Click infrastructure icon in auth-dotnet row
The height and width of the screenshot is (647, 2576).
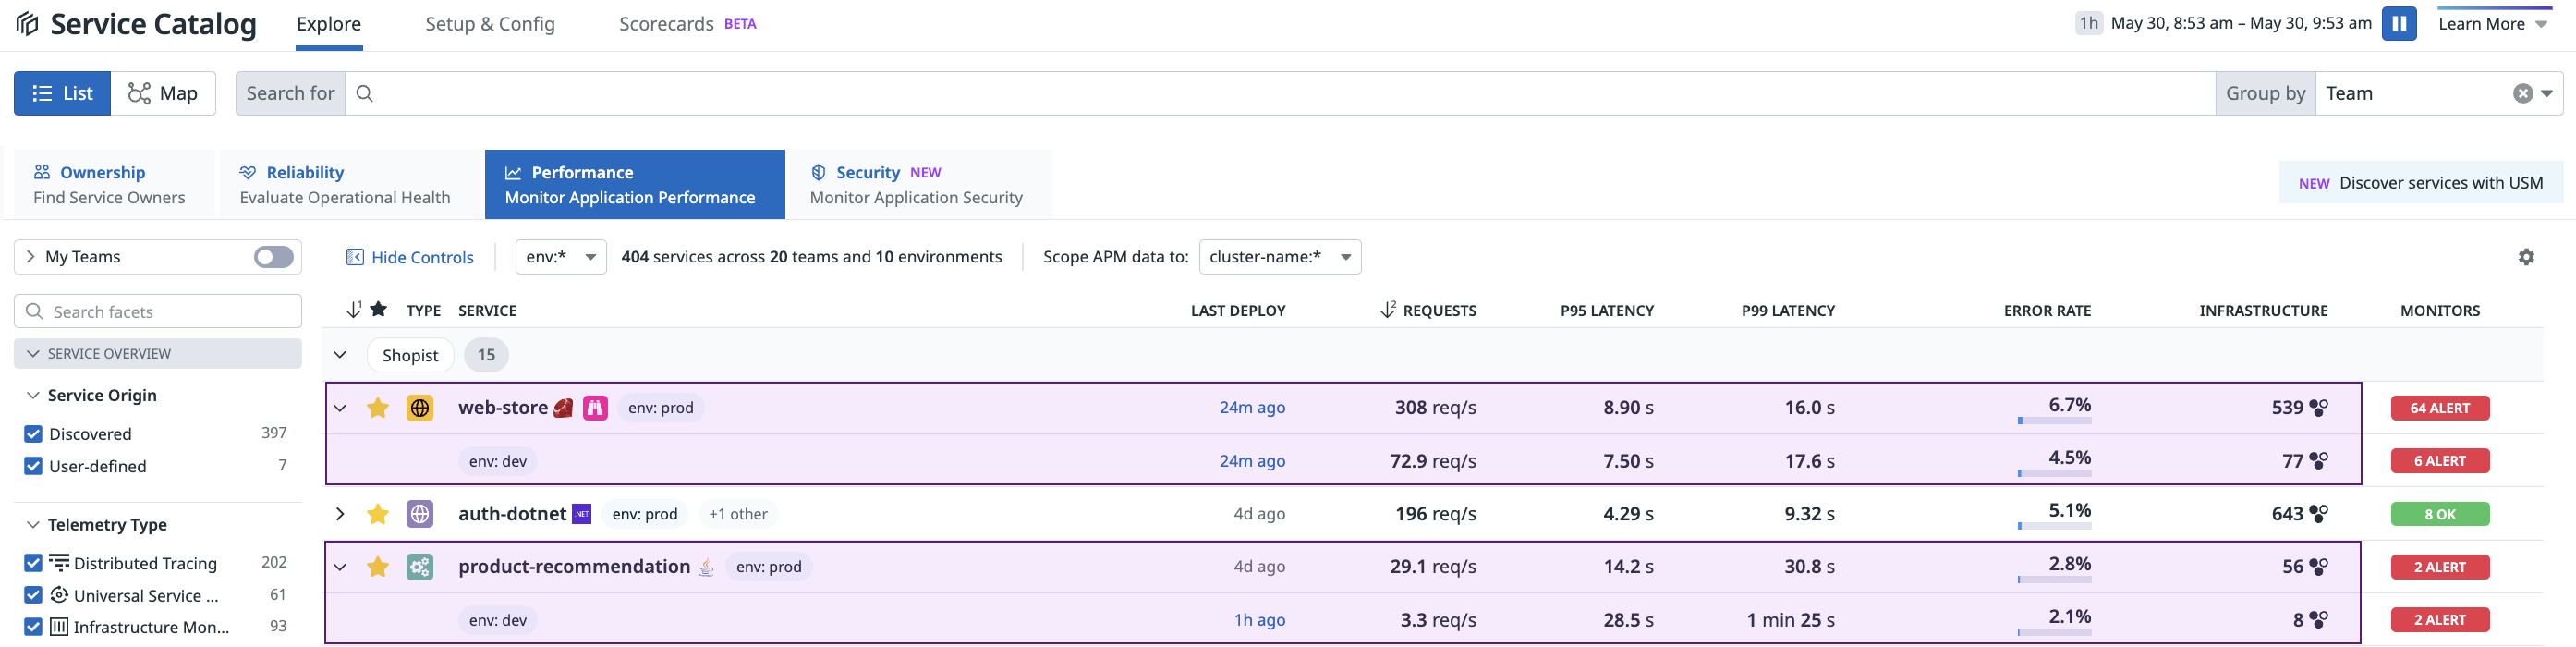click(2318, 514)
